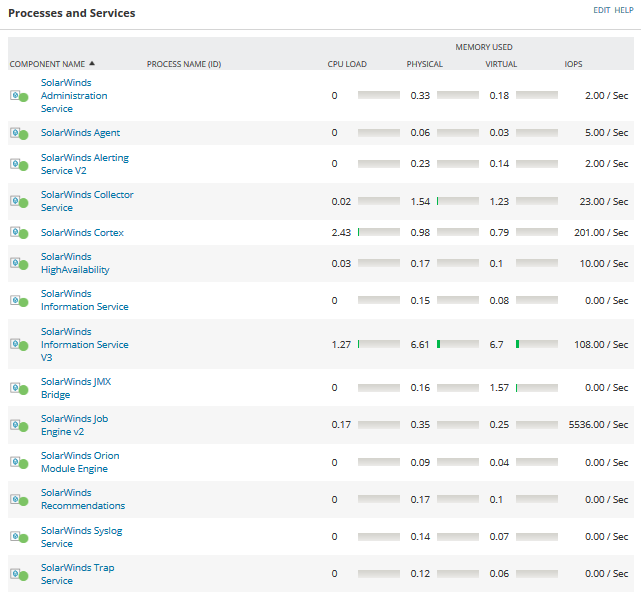The width and height of the screenshot is (641, 600).
Task: Sort by COMPONENT NAME column header
Action: coord(47,64)
